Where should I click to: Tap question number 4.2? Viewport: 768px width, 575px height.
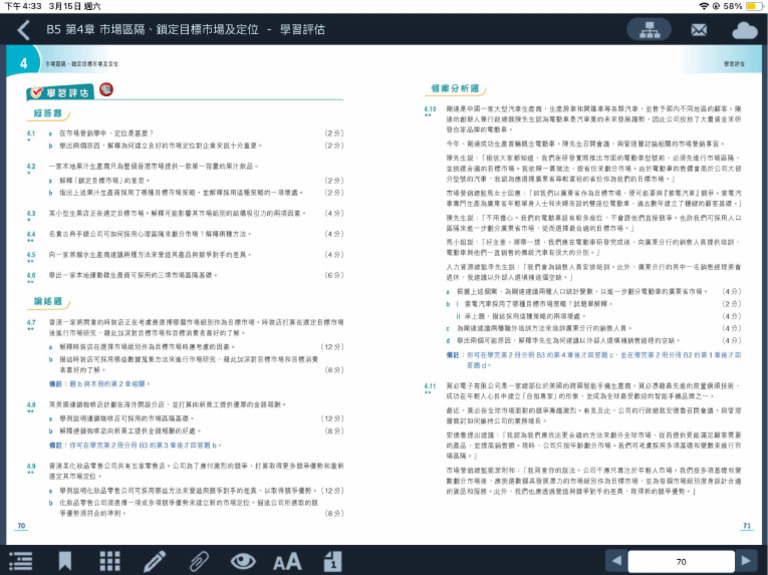pyautogui.click(x=31, y=166)
